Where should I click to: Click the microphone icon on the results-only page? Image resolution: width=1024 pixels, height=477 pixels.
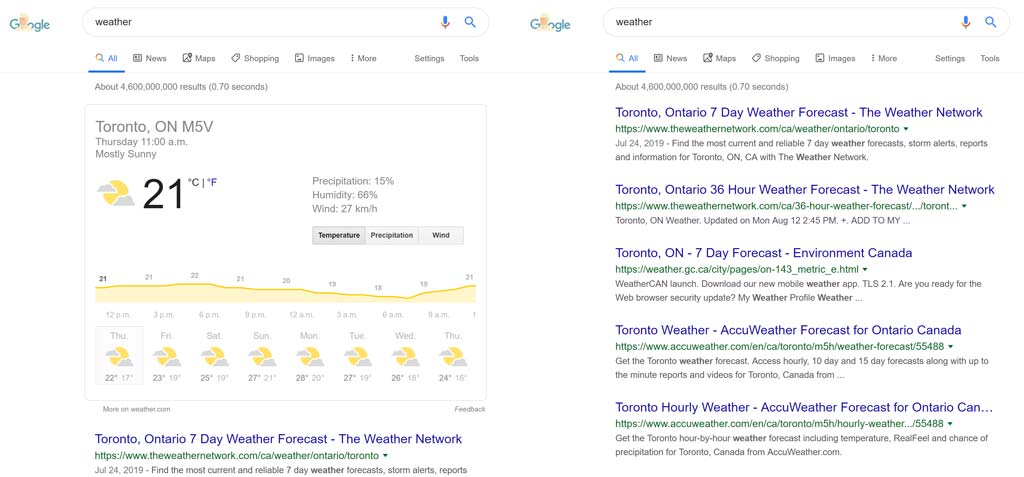(965, 22)
